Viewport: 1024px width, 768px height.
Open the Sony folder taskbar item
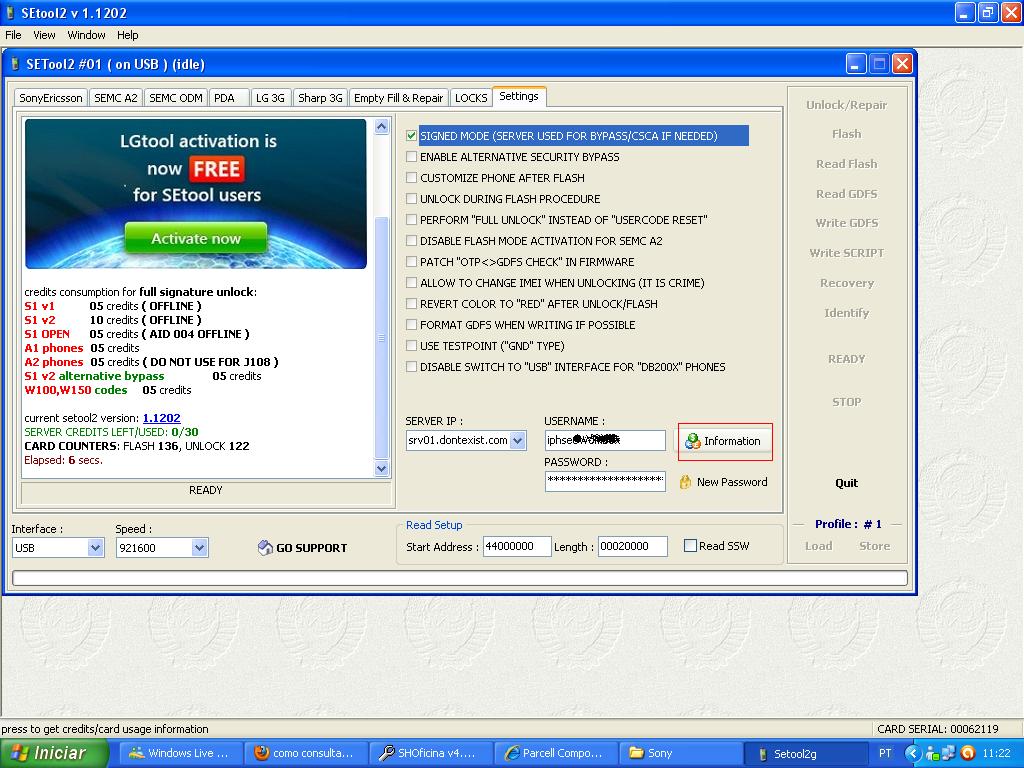coord(680,754)
